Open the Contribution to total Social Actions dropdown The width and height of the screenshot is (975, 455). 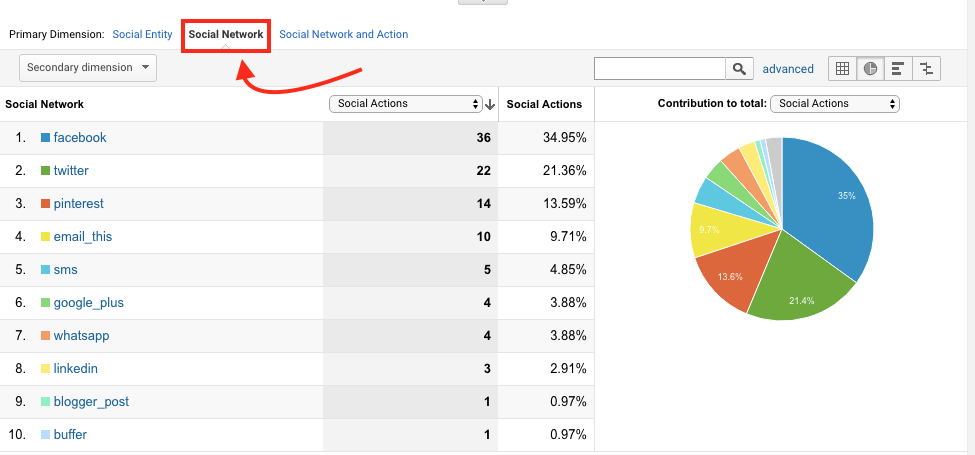[834, 104]
